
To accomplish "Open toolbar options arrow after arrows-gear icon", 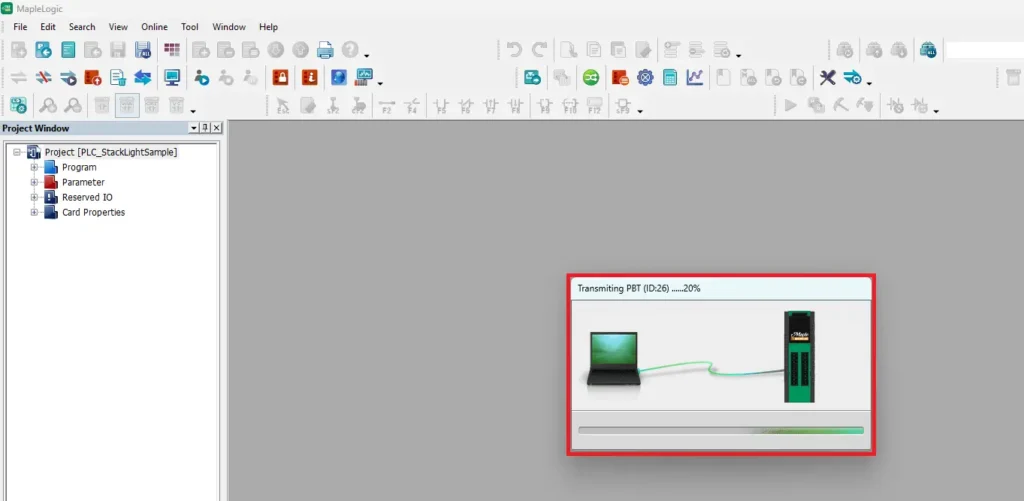I will pos(869,84).
